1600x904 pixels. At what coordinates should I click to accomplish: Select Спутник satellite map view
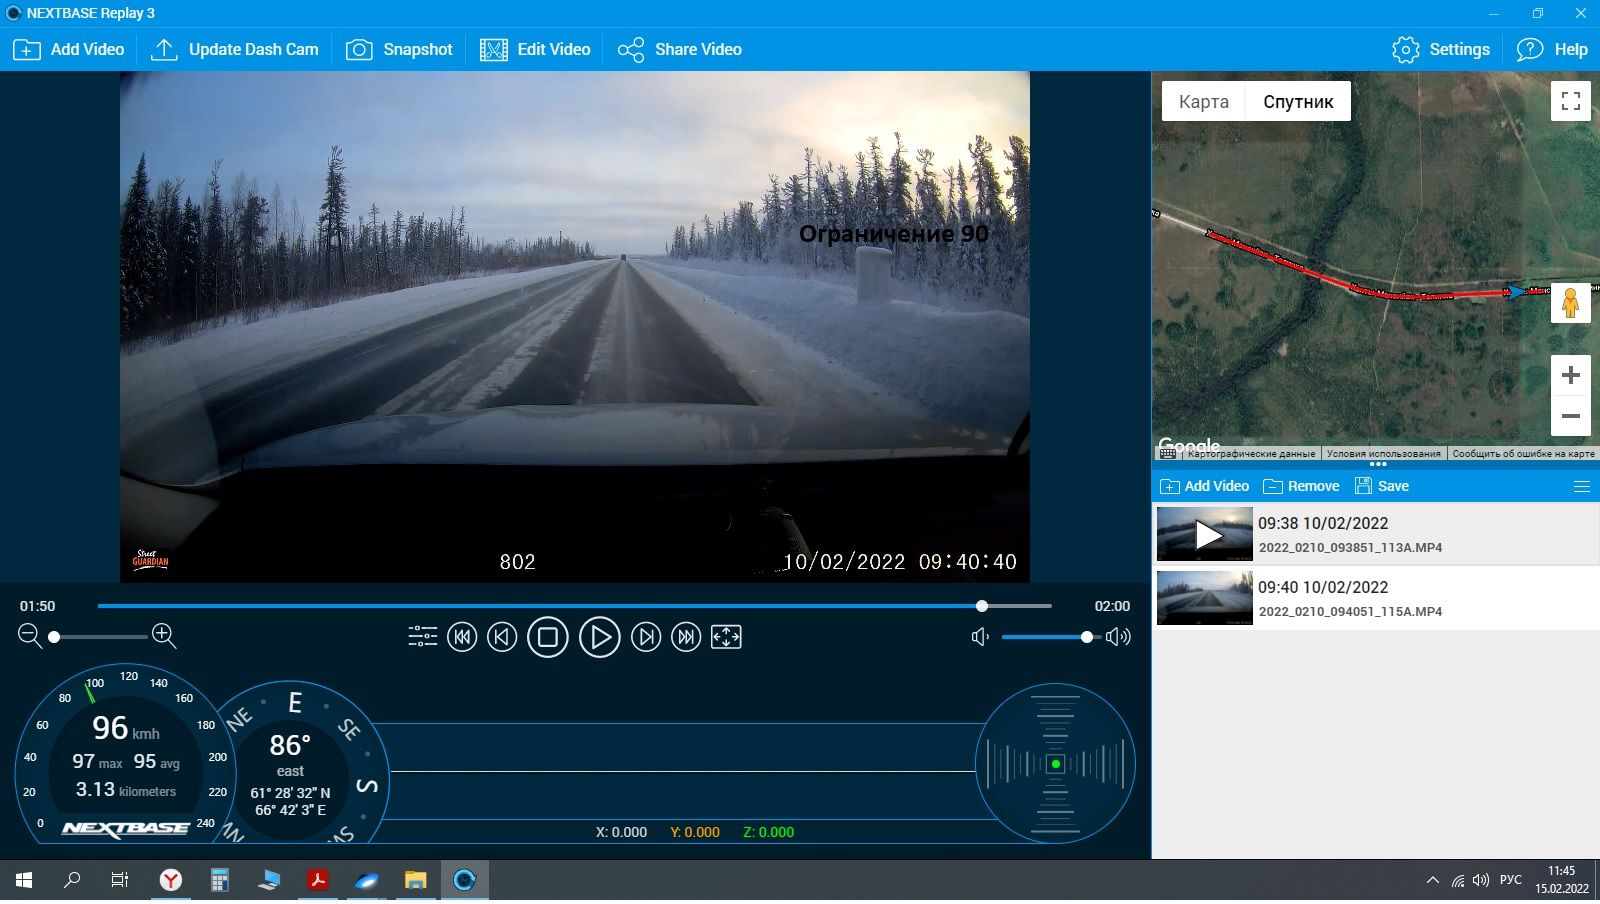pyautogui.click(x=1297, y=102)
